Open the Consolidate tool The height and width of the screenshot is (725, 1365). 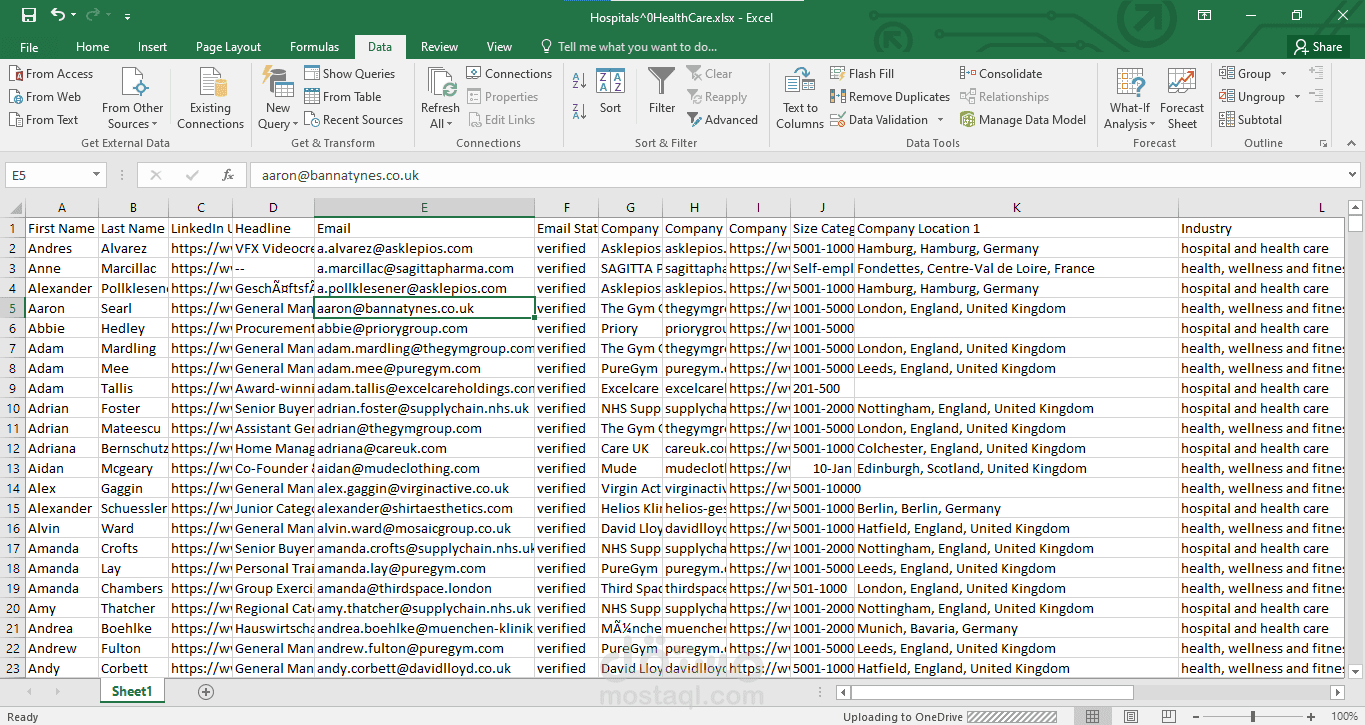click(x=1001, y=74)
